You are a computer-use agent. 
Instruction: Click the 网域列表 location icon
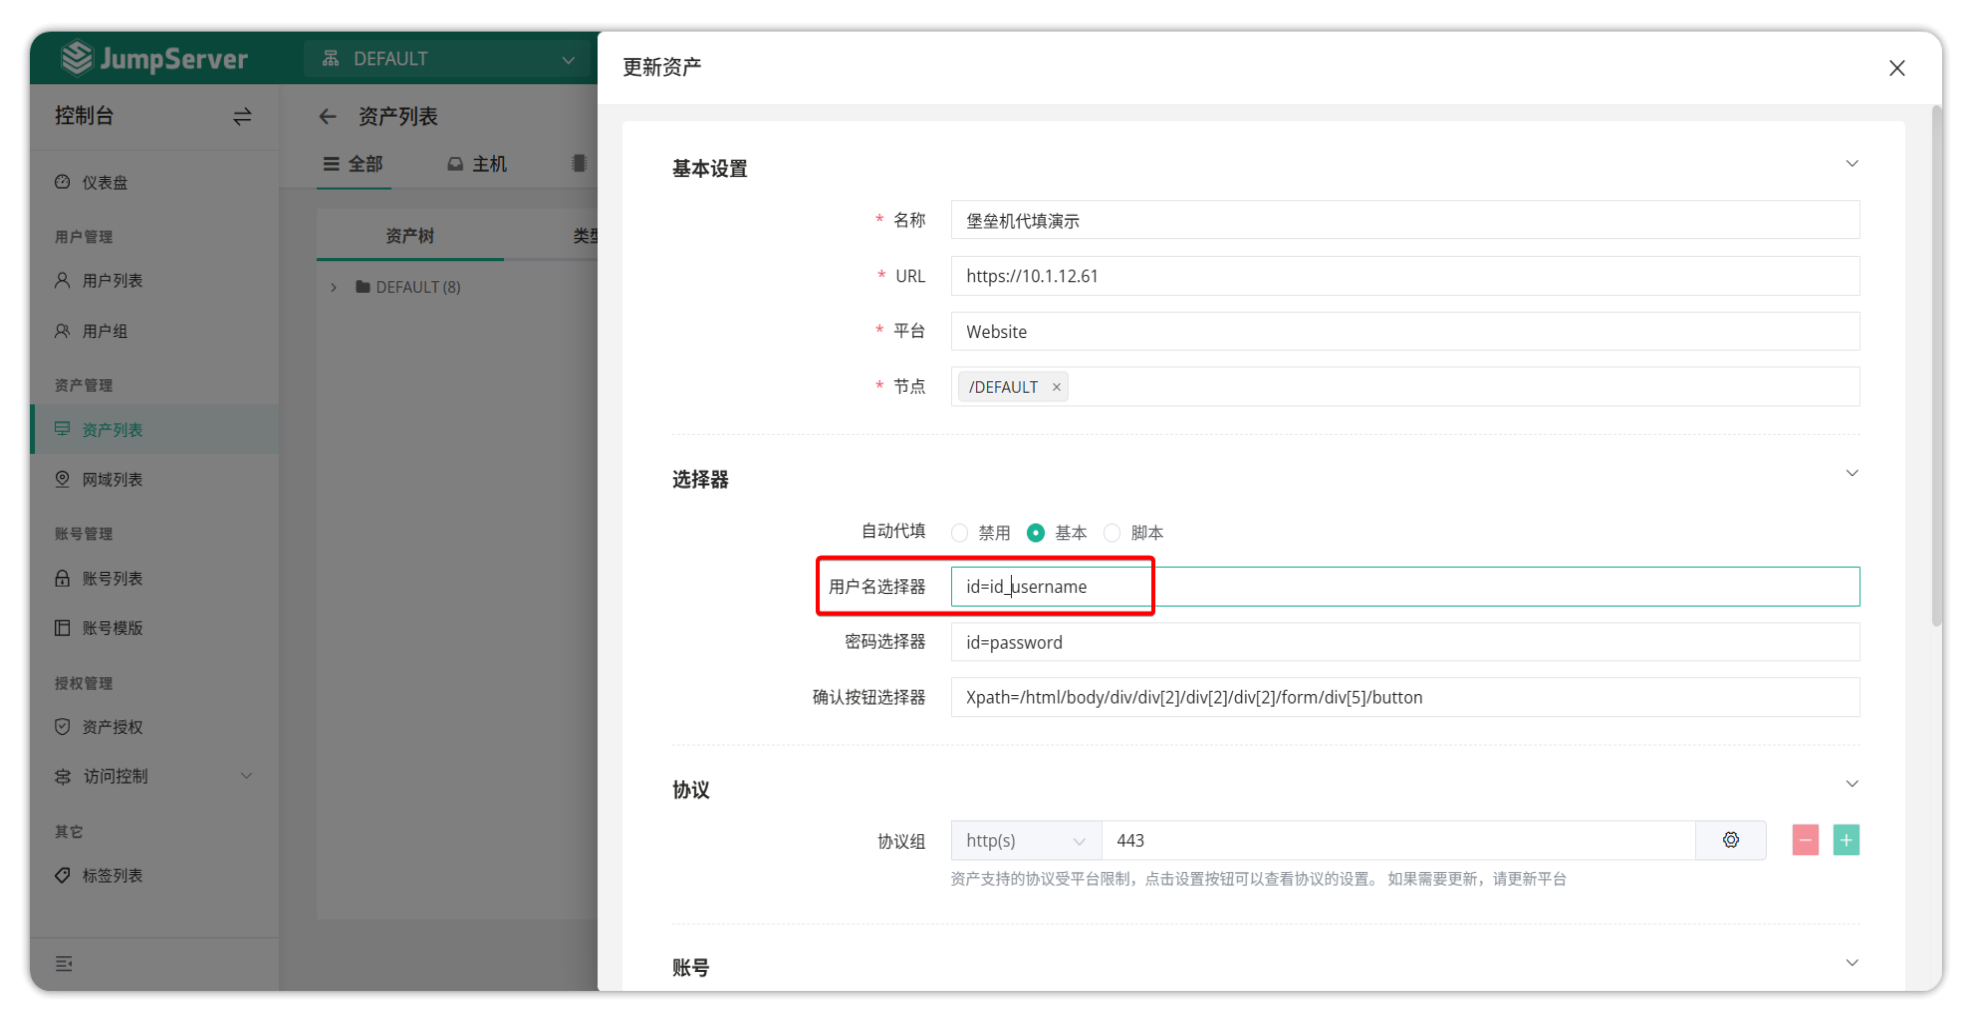(62, 479)
